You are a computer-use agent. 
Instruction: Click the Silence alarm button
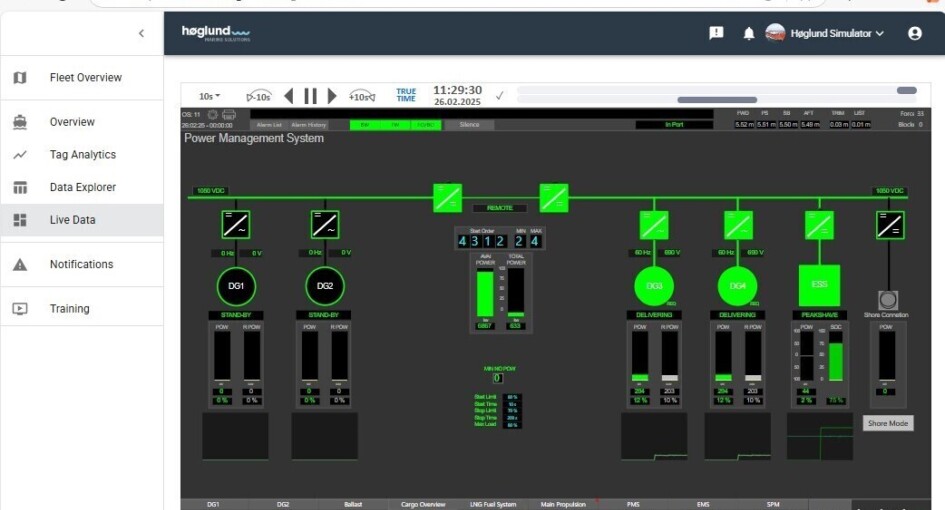click(469, 125)
